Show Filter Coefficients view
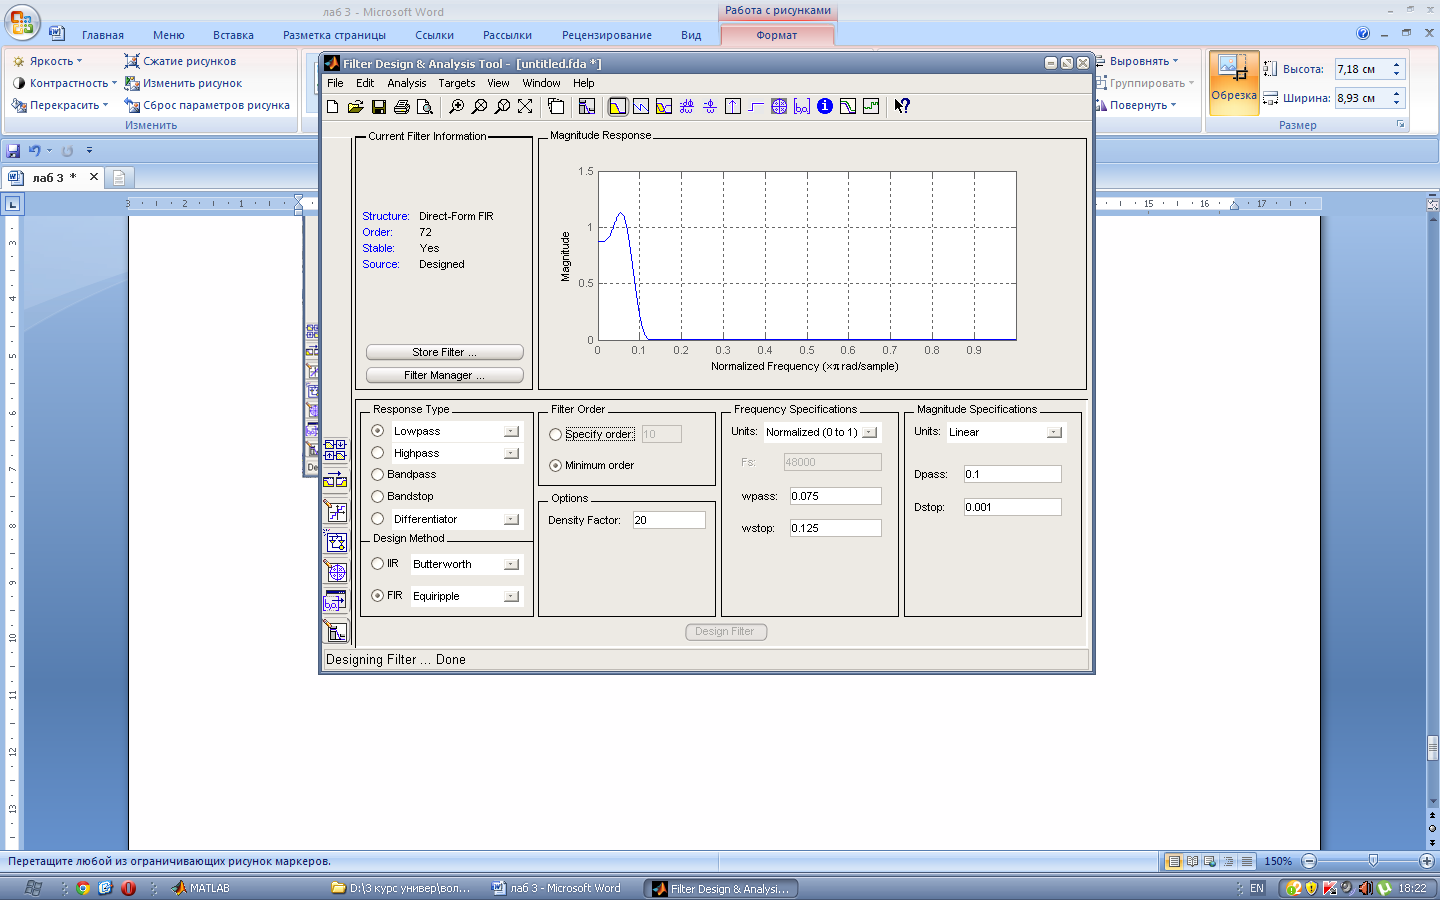Screen dimensions: 1440x900 [802, 106]
